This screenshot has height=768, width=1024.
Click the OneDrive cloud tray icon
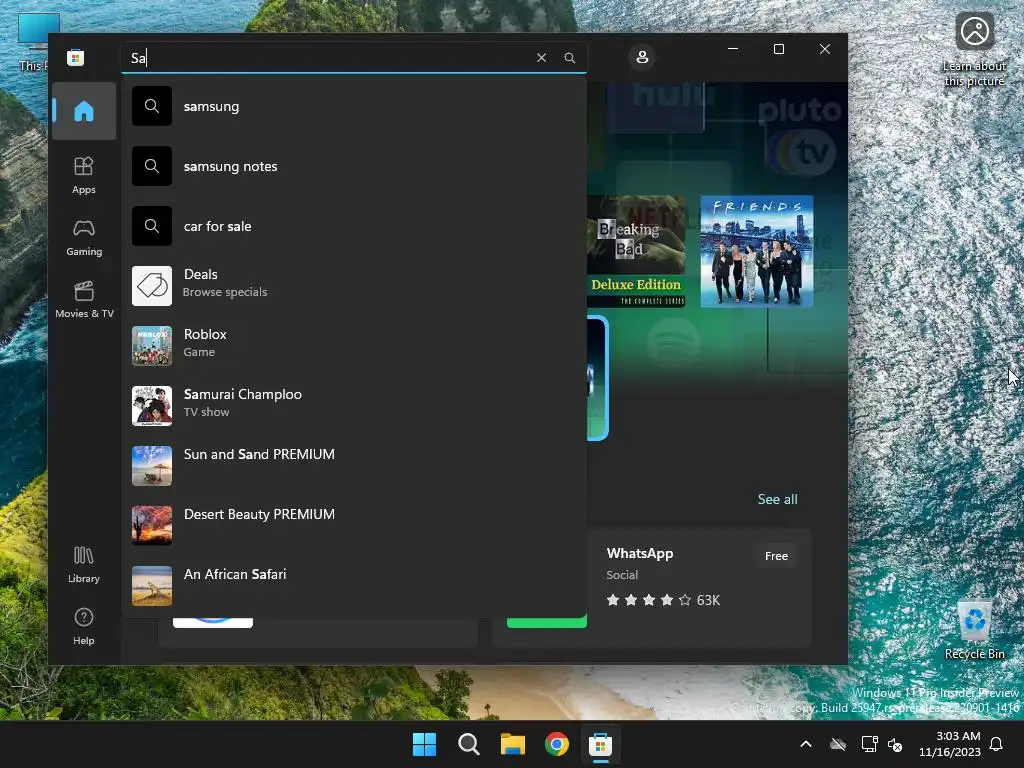click(x=838, y=744)
